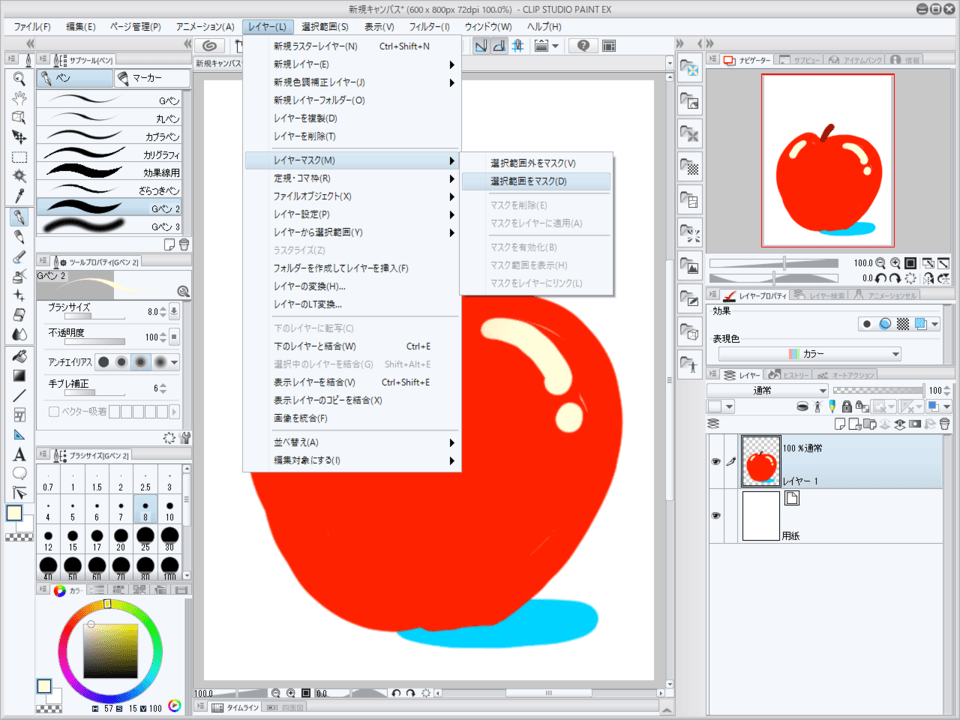Expand 定規・コマ枠(R) submenu

(x=452, y=179)
